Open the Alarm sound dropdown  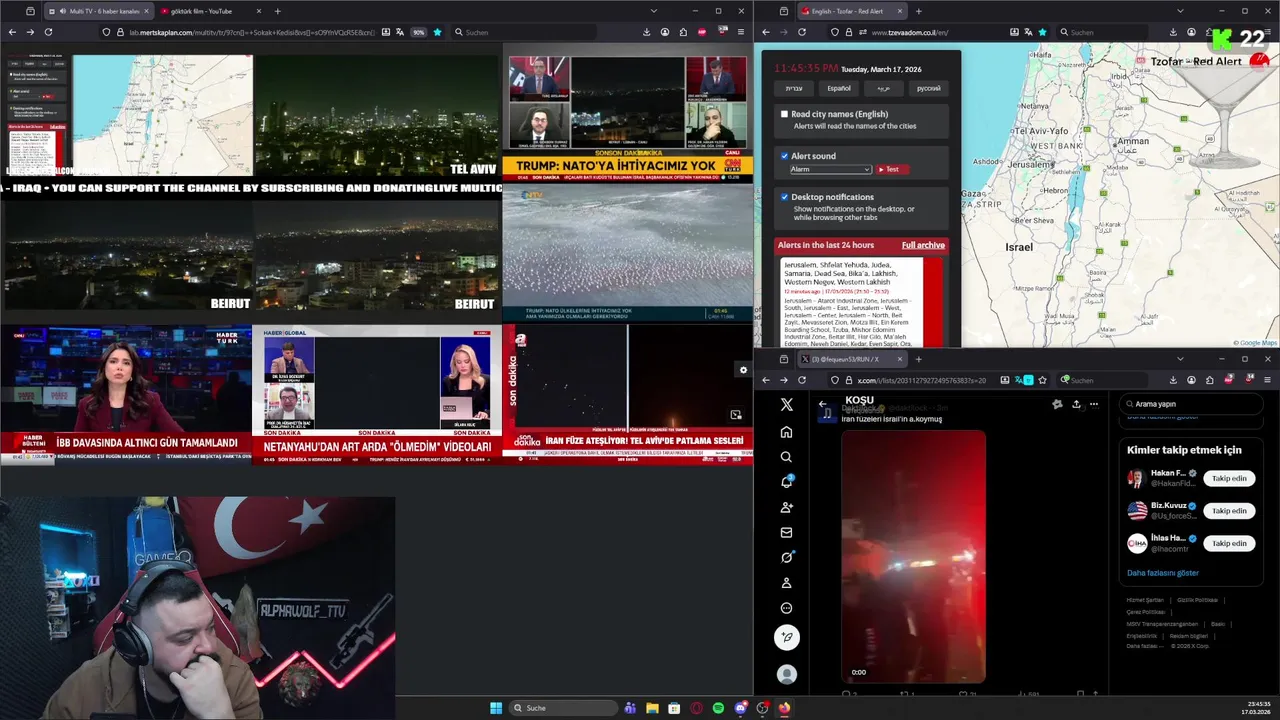tap(830, 169)
